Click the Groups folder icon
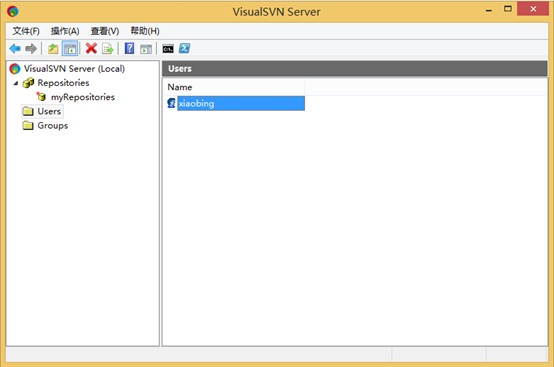 pyautogui.click(x=28, y=125)
